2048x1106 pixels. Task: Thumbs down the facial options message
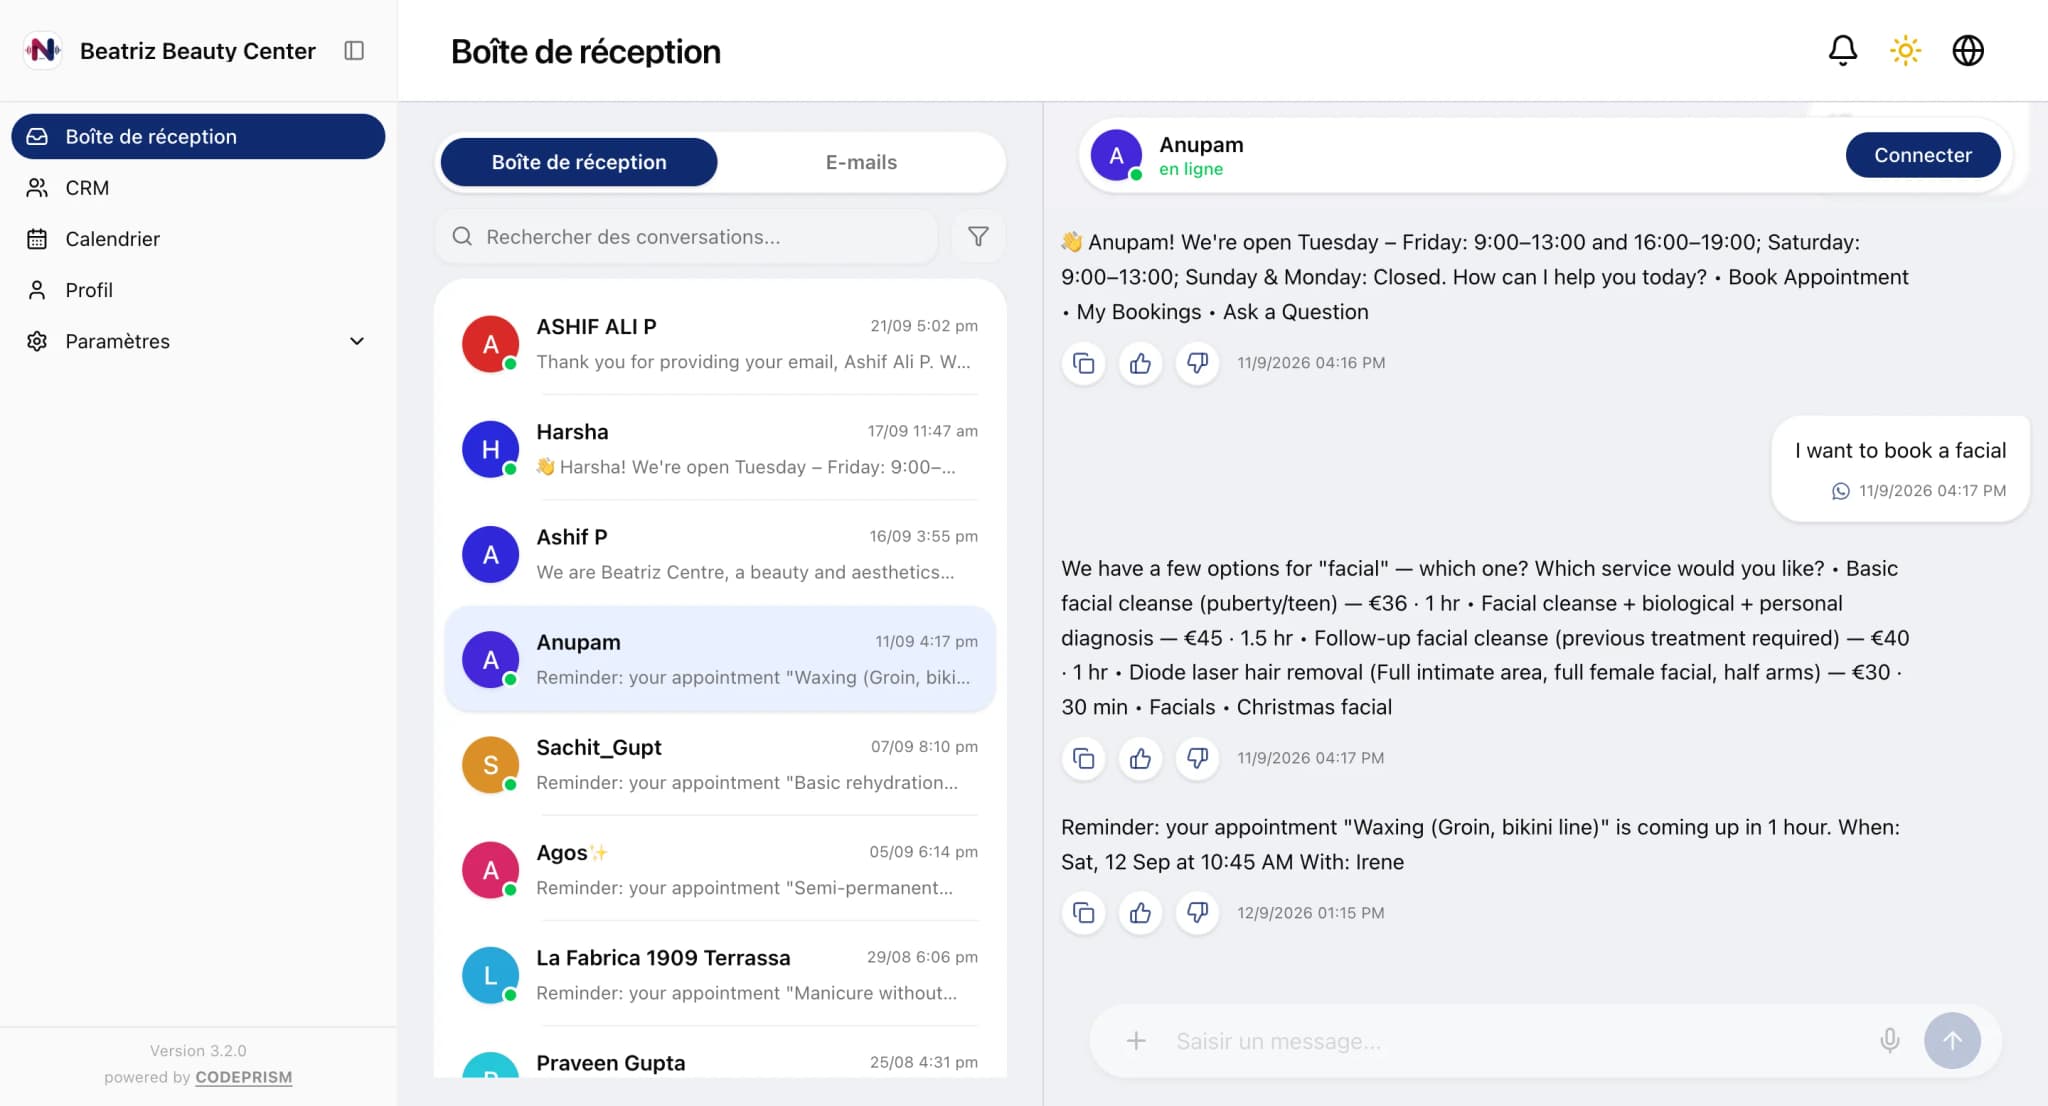coord(1197,758)
